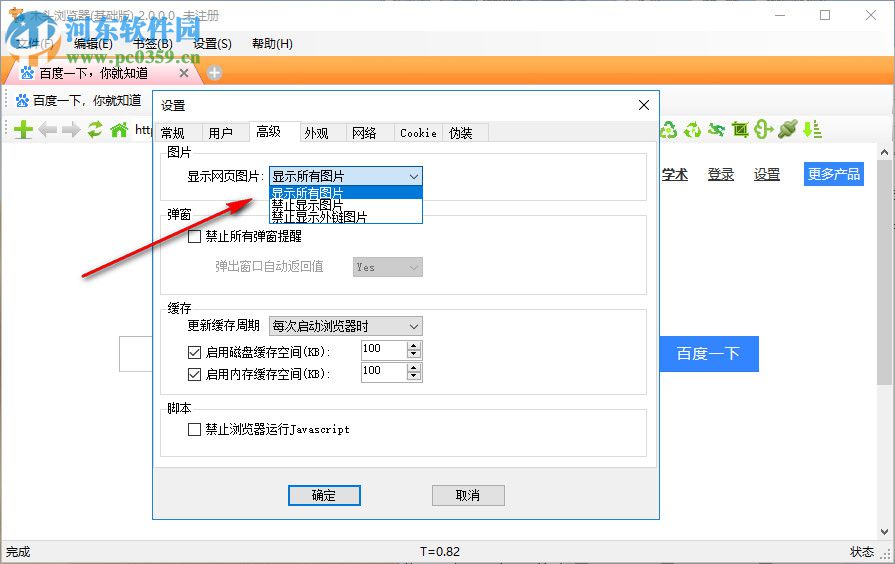Click the green swap arrows toolbar icon
This screenshot has height=564, width=895.
pos(716,130)
